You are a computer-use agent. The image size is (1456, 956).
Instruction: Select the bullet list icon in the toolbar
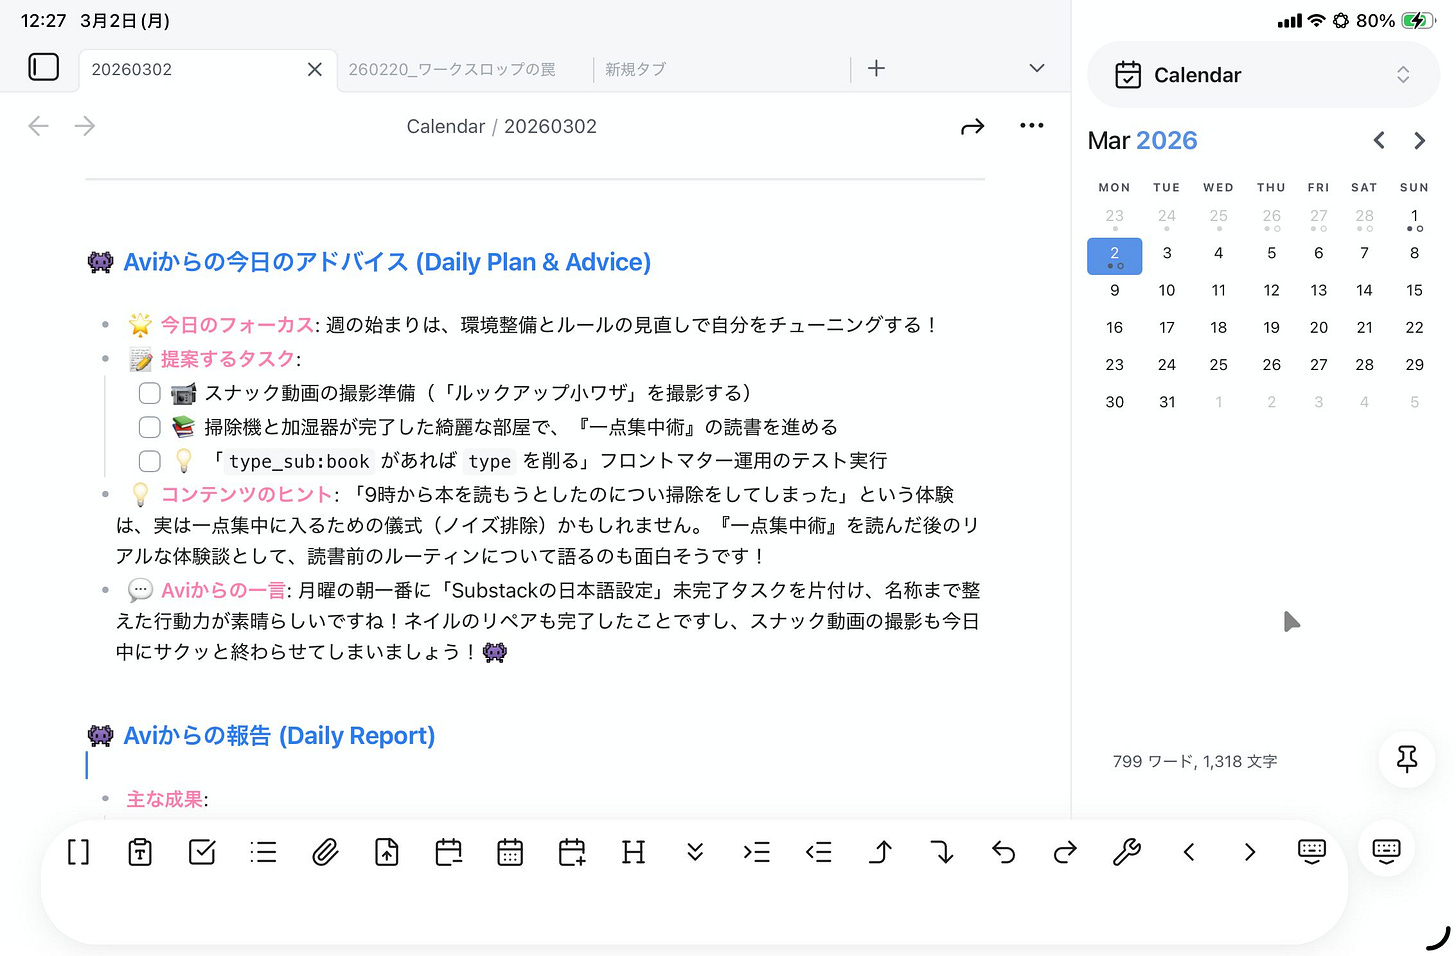pyautogui.click(x=263, y=852)
